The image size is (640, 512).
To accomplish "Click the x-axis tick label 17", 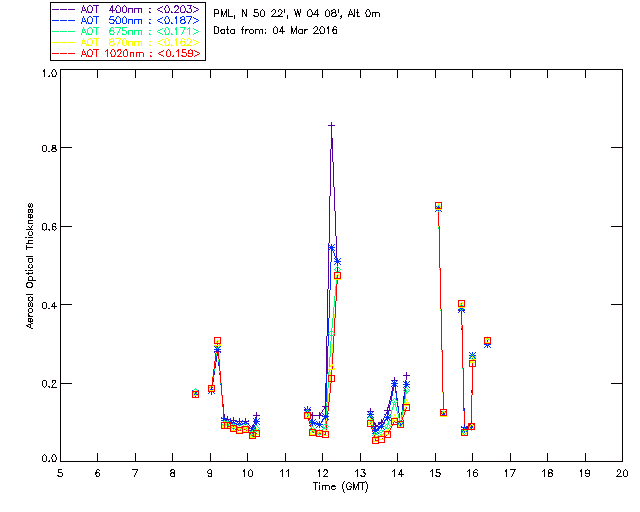I will tap(510, 473).
